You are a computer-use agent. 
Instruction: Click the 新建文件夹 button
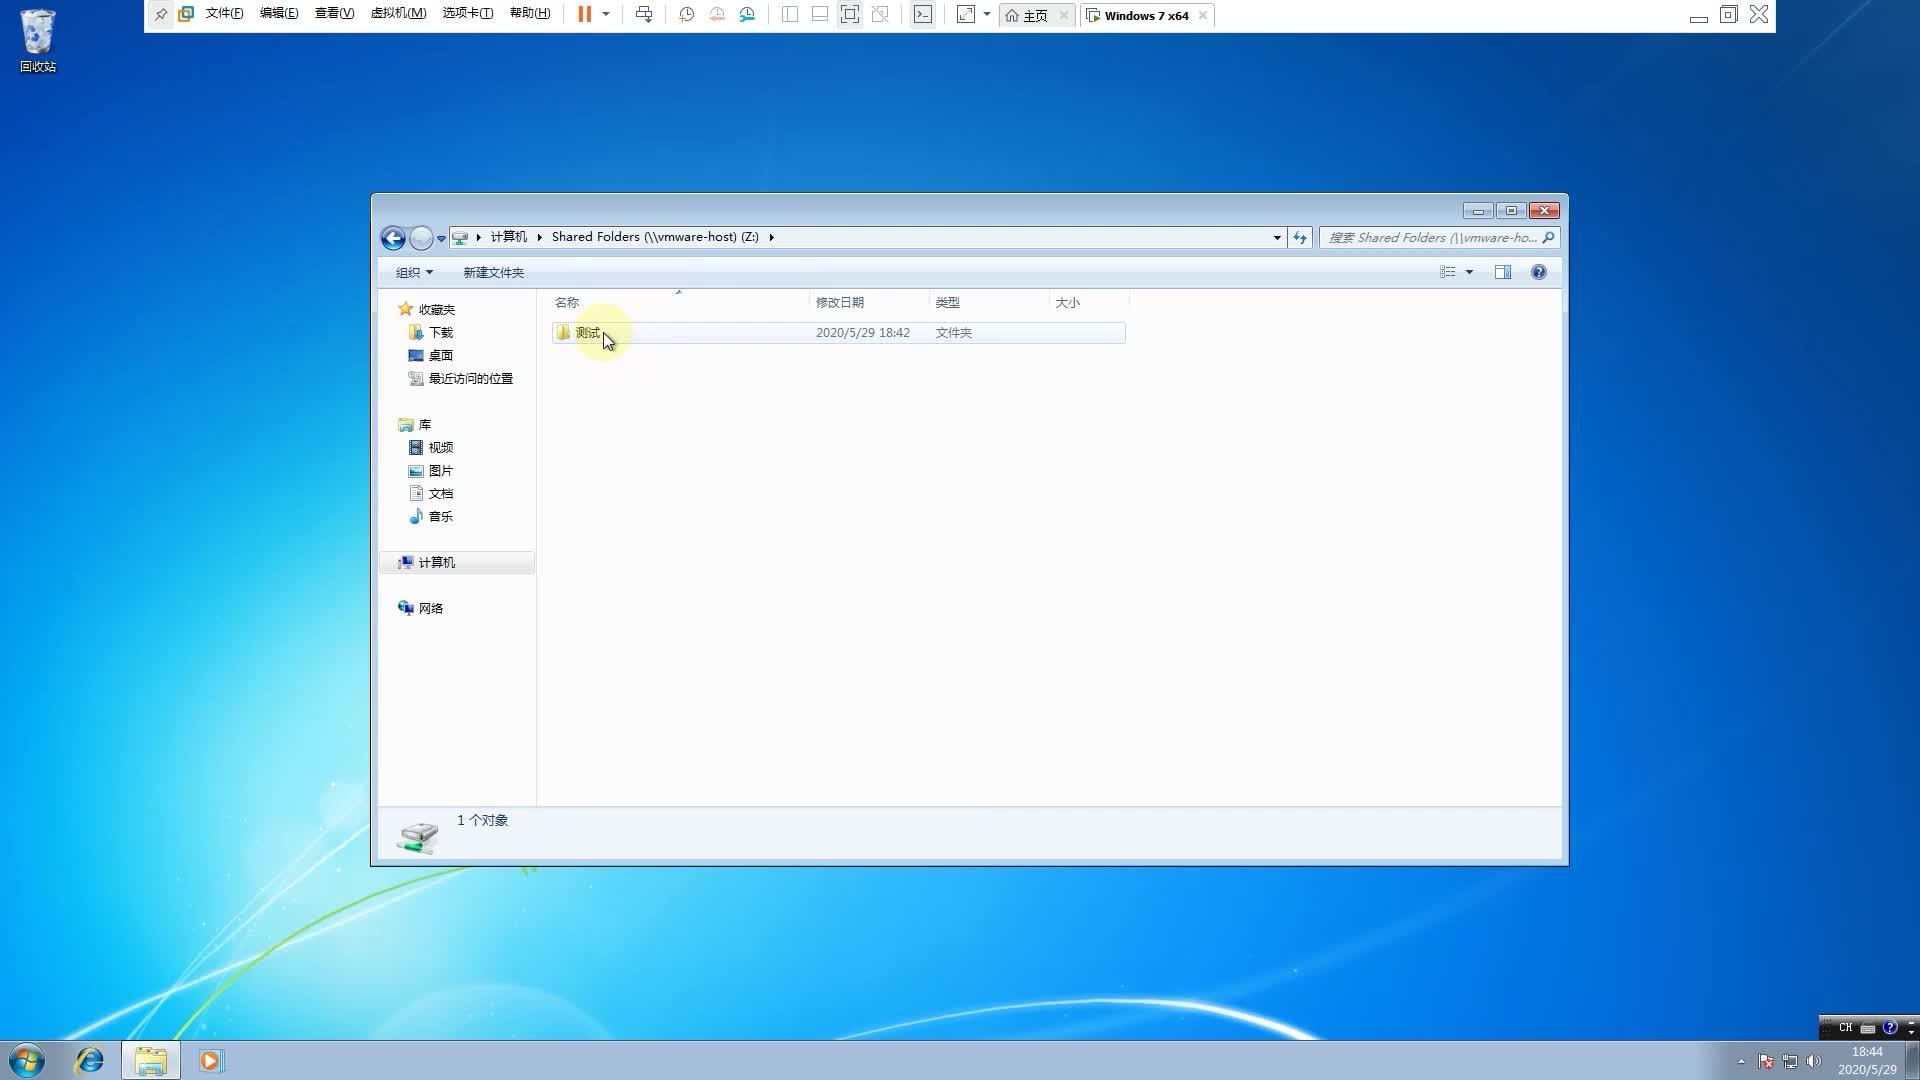(493, 272)
